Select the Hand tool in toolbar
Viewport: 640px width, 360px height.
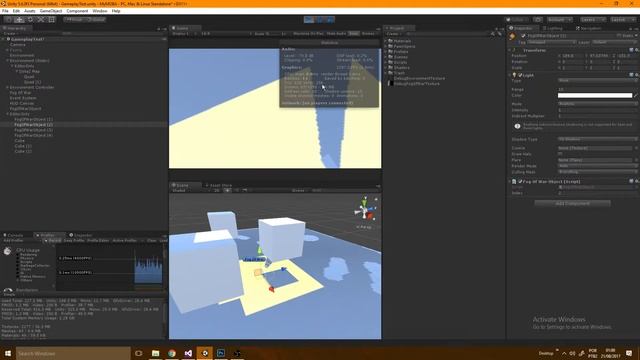coord(8,19)
